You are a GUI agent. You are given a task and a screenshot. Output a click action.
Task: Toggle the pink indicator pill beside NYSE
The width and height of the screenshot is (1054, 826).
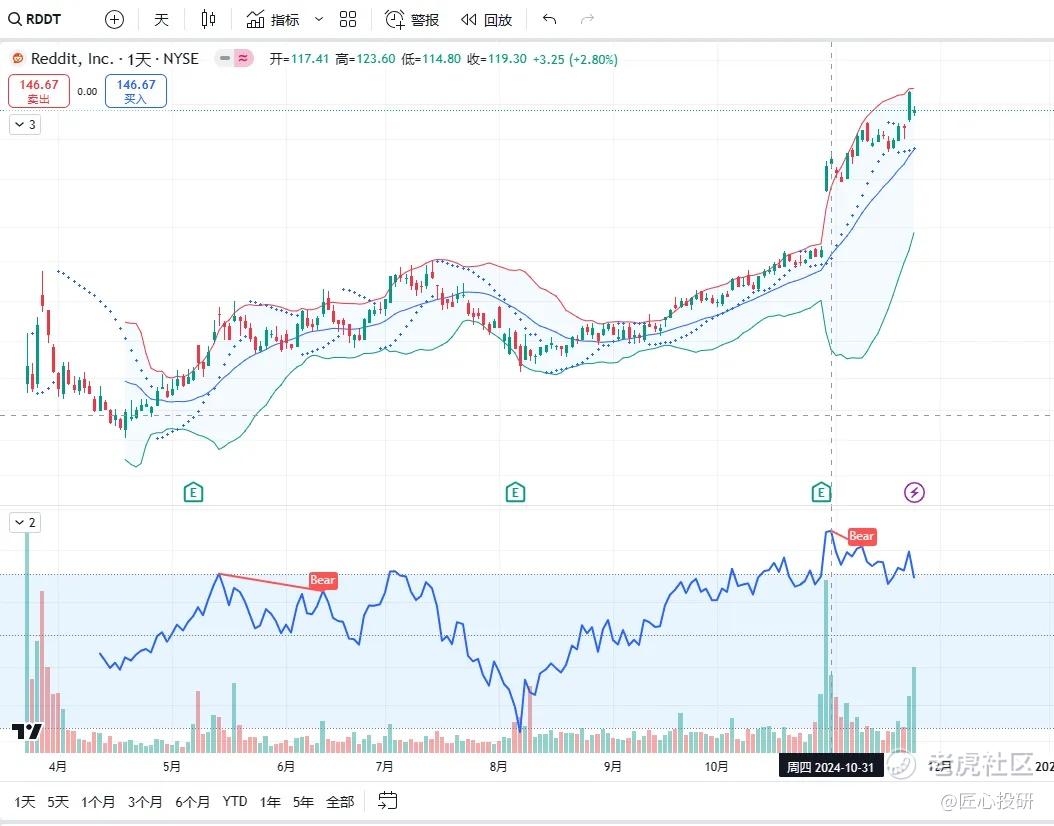point(243,58)
